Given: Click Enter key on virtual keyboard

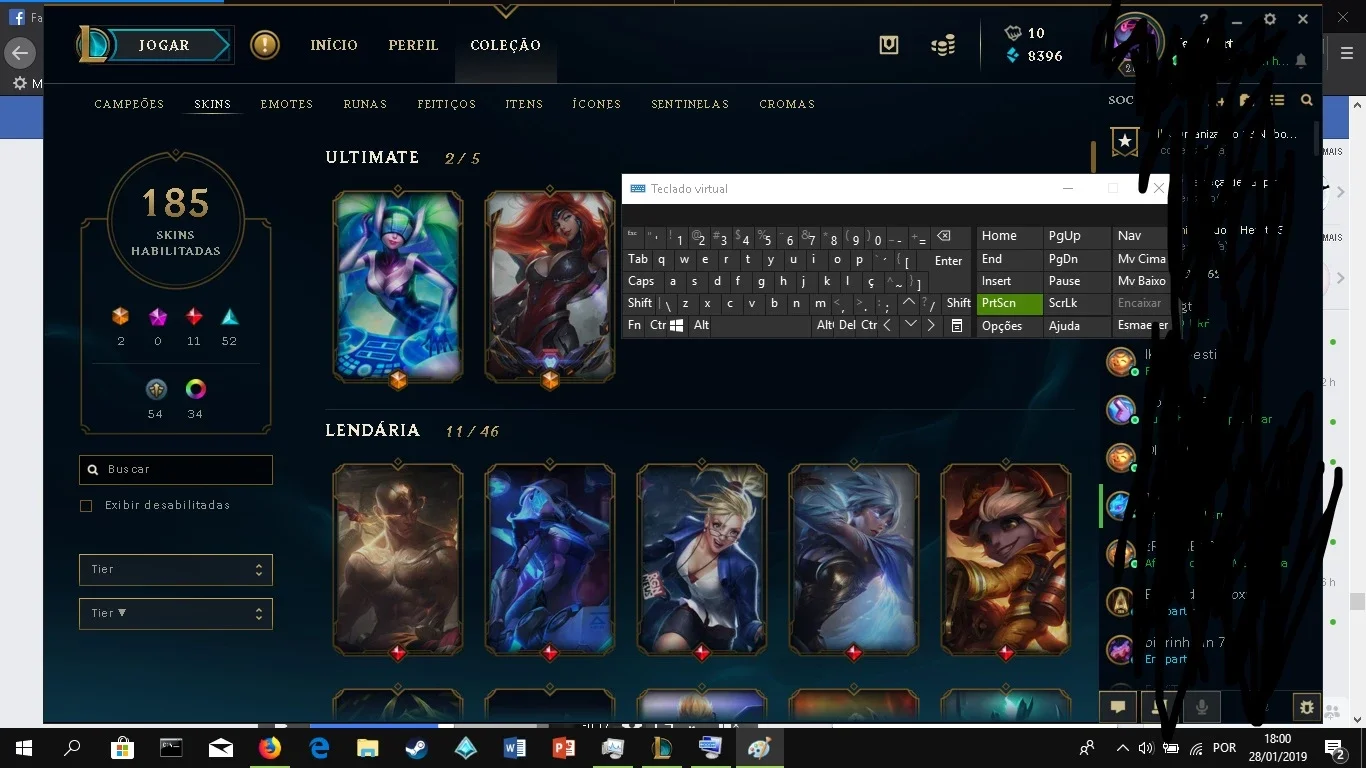Looking at the screenshot, I should [948, 260].
